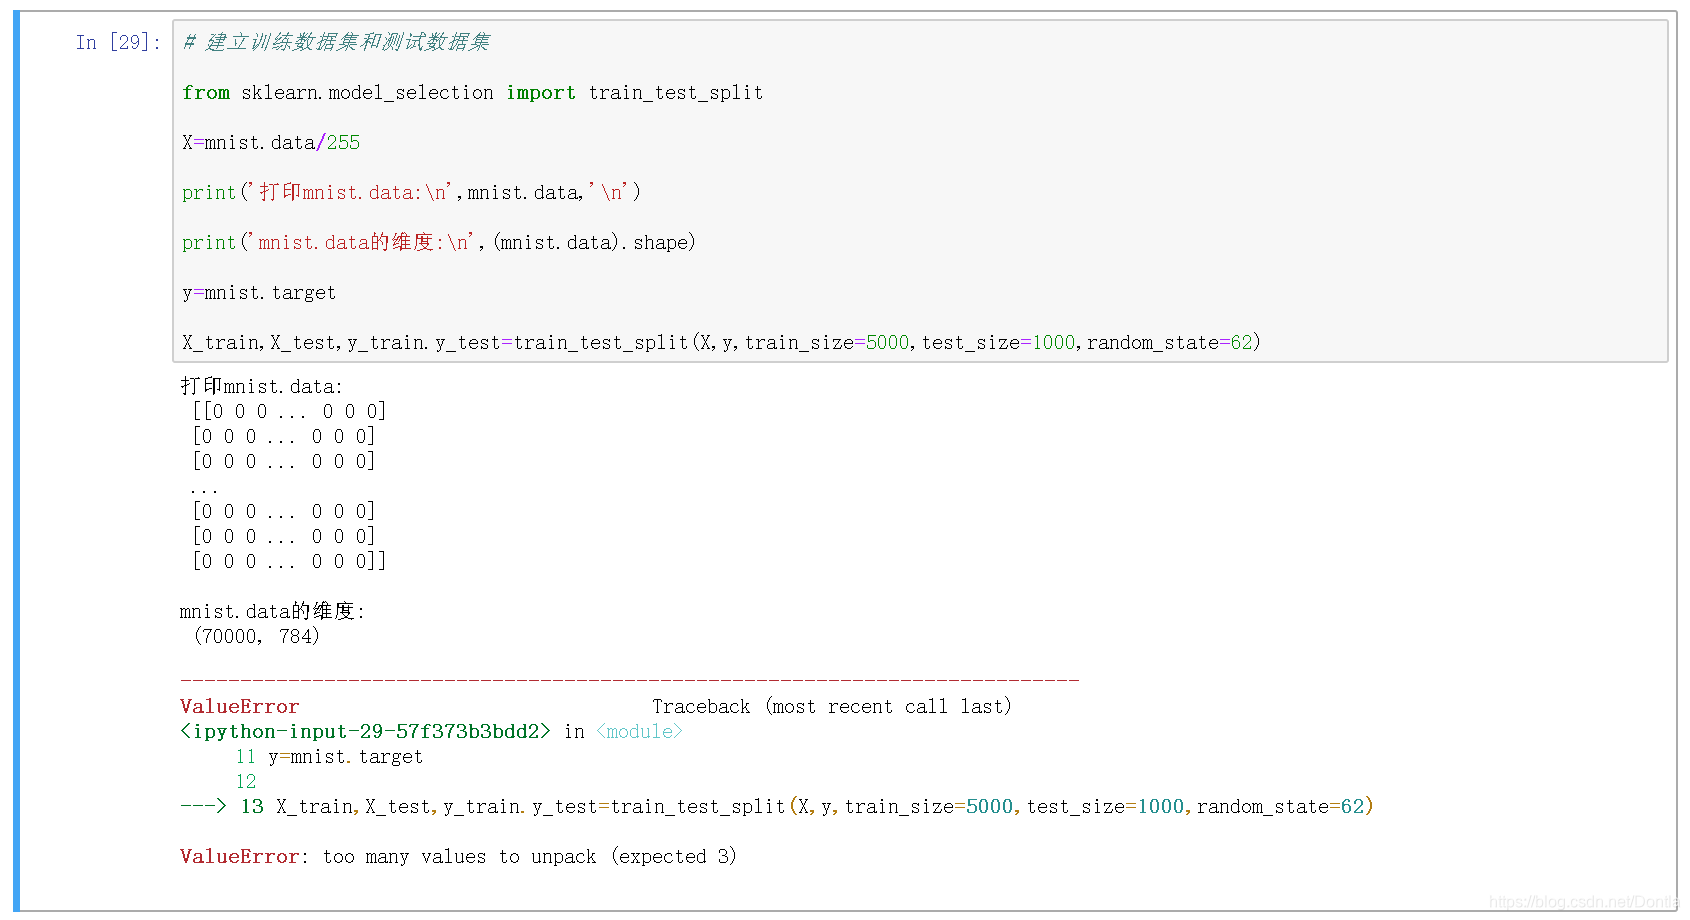Click the first array row [[0 0 0 ... 0 0 0]
The height and width of the screenshot is (920, 1690).
289,411
